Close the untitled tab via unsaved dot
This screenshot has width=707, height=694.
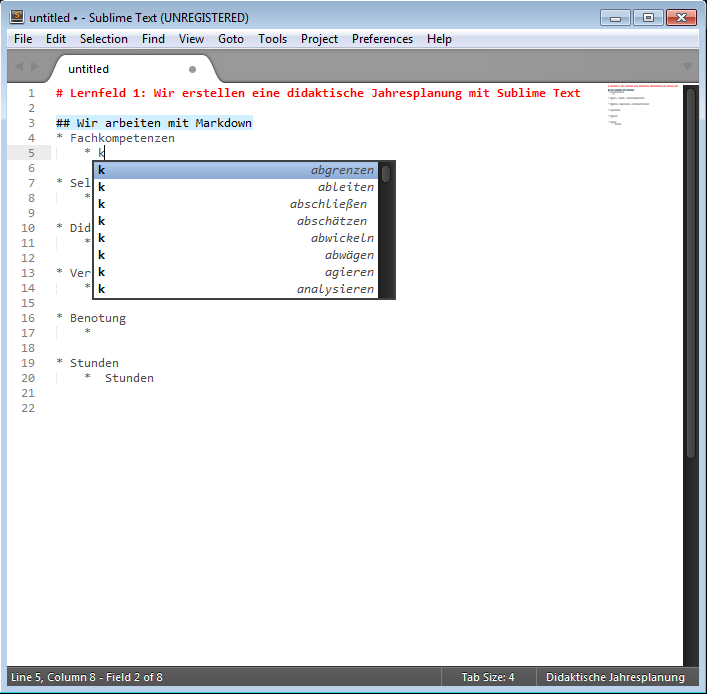pos(193,69)
